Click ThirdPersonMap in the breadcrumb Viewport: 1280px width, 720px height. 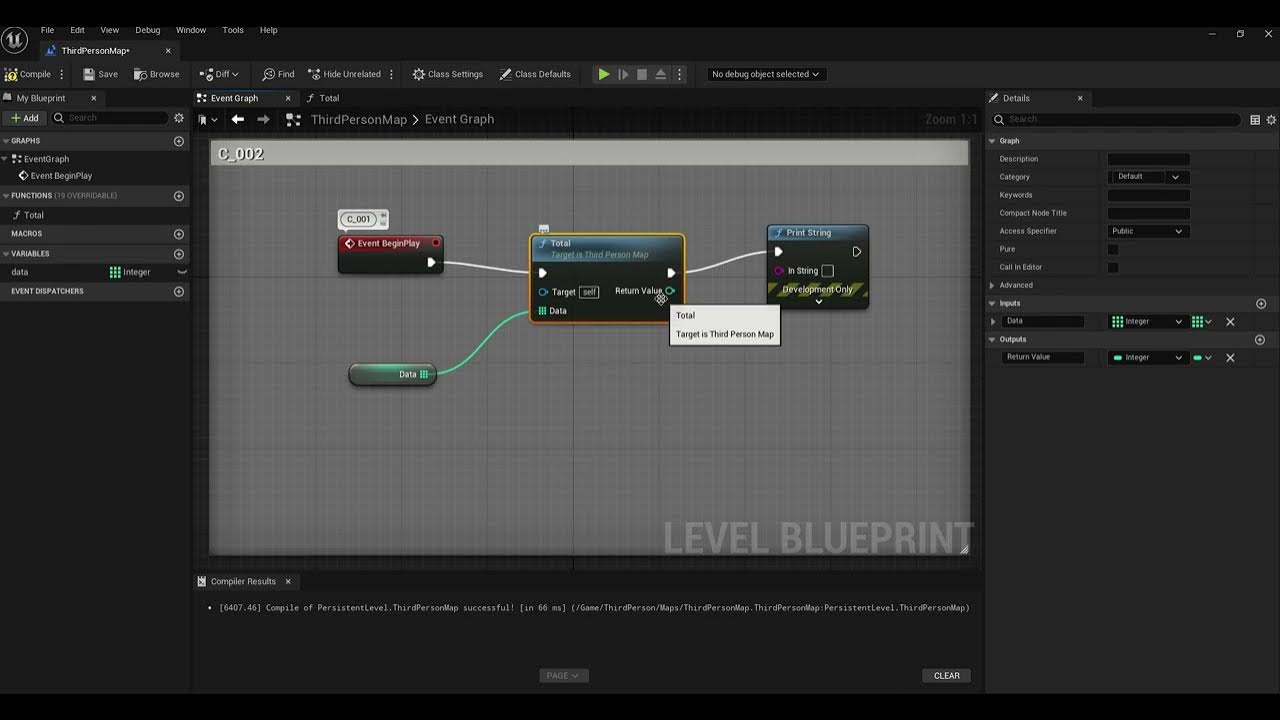pyautogui.click(x=359, y=119)
